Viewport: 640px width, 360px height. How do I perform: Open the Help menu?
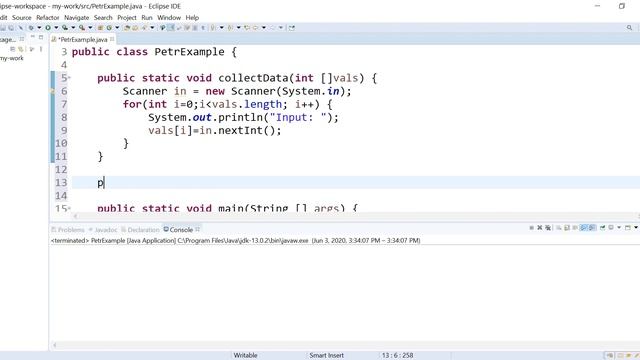pyautogui.click(x=192, y=18)
